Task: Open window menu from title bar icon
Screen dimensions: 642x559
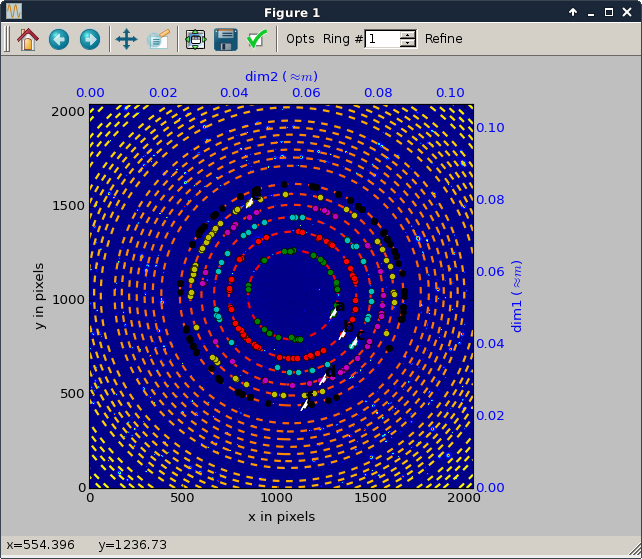Action: coord(13,12)
